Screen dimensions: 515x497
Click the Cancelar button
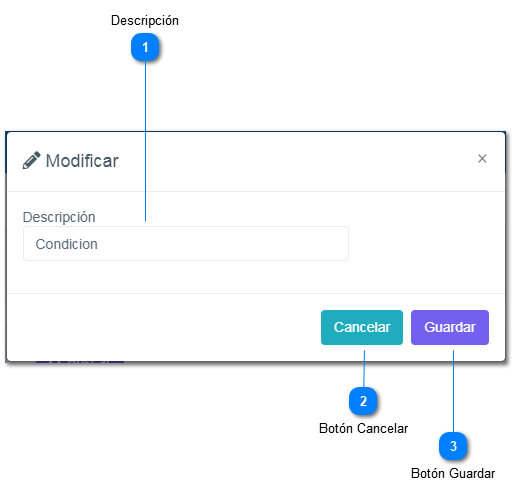[x=362, y=327]
